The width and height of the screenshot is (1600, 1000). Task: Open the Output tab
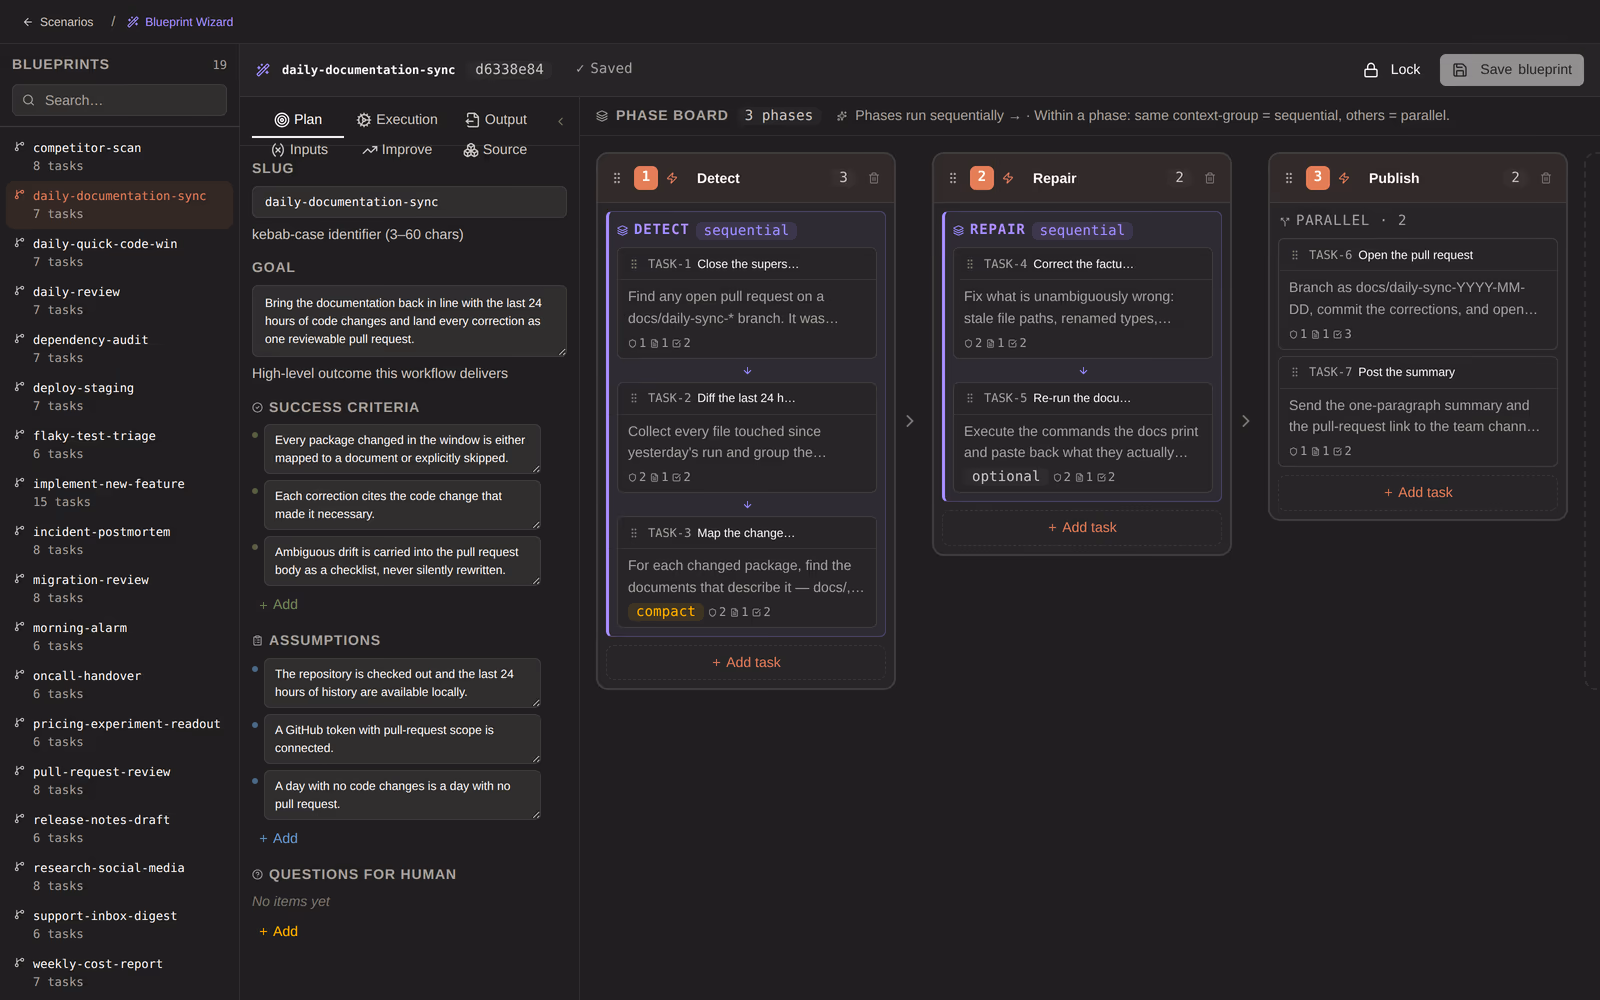(496, 119)
